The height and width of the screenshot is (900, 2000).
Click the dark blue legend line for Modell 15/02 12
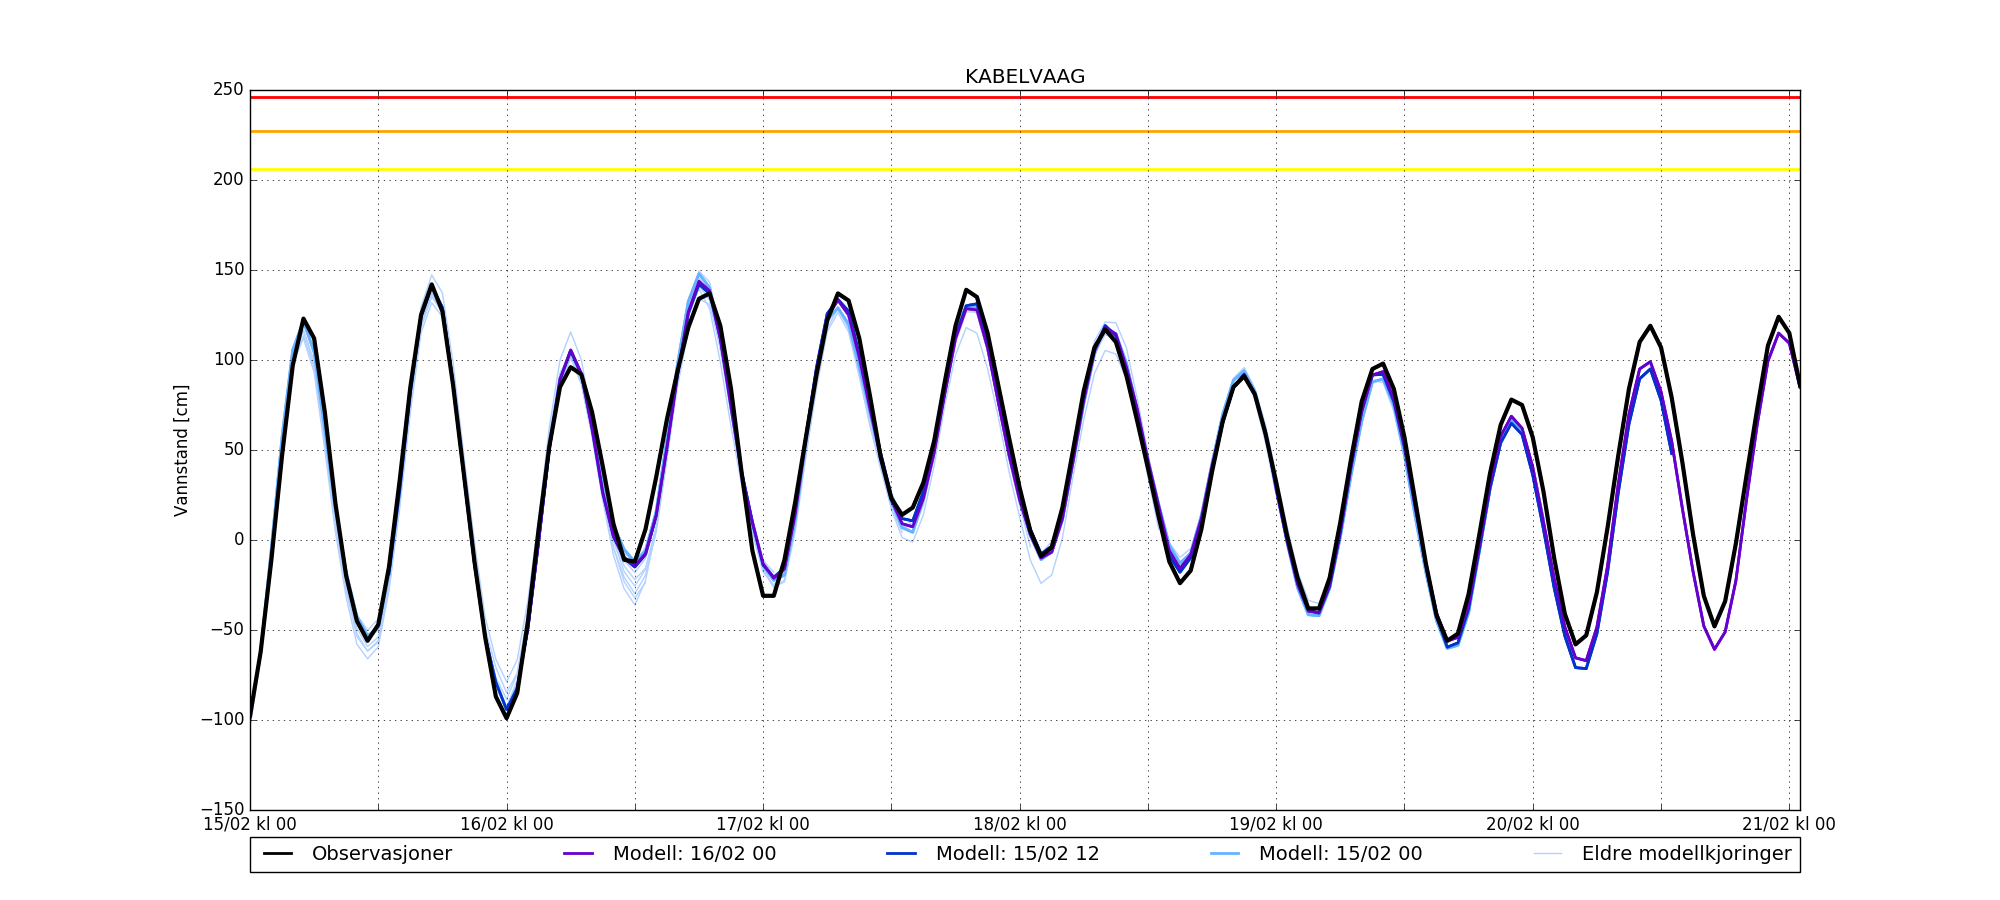902,854
